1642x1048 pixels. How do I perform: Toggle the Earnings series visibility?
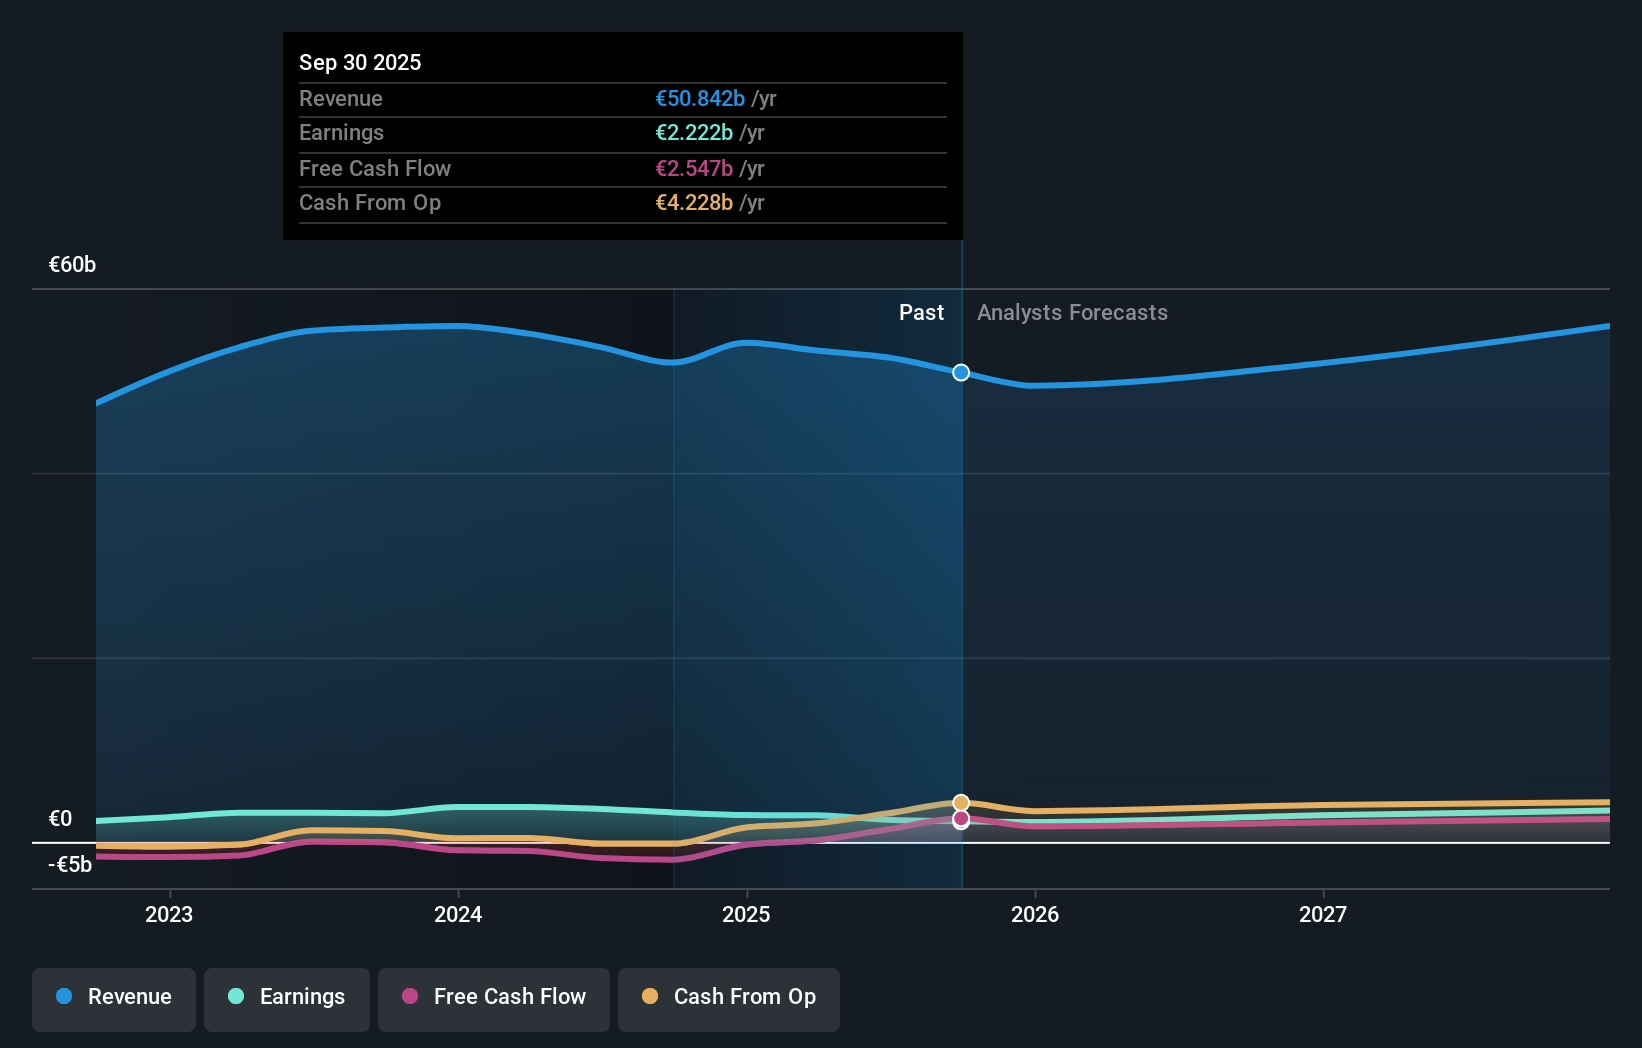(x=287, y=997)
